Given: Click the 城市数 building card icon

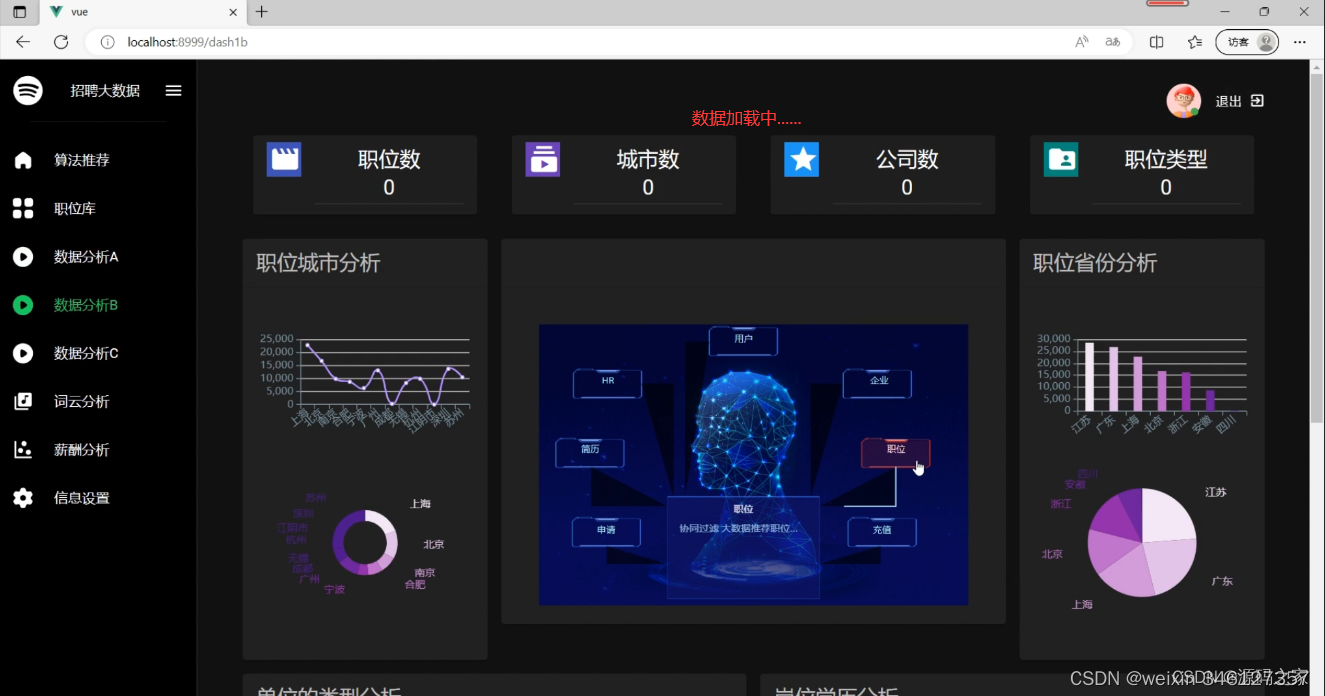Looking at the screenshot, I should tap(543, 159).
